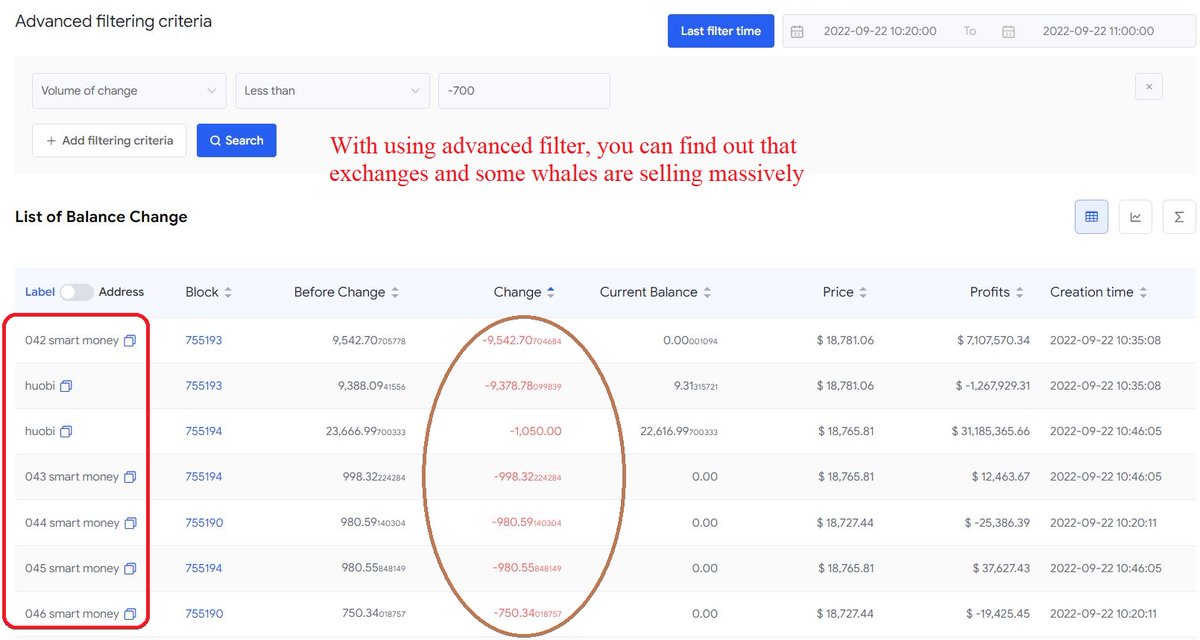This screenshot has height=640, width=1200.
Task: Open the Volume of change dropdown
Action: [130, 91]
